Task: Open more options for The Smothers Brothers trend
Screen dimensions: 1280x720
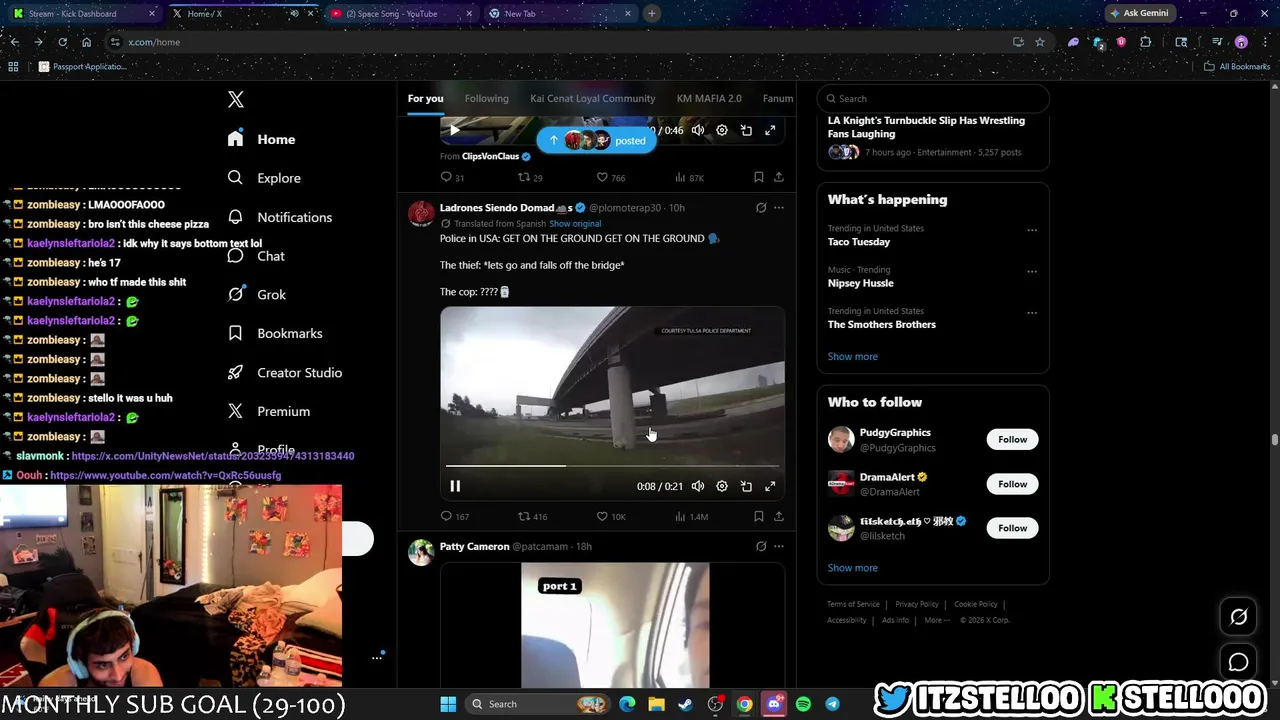Action: pos(1032,313)
